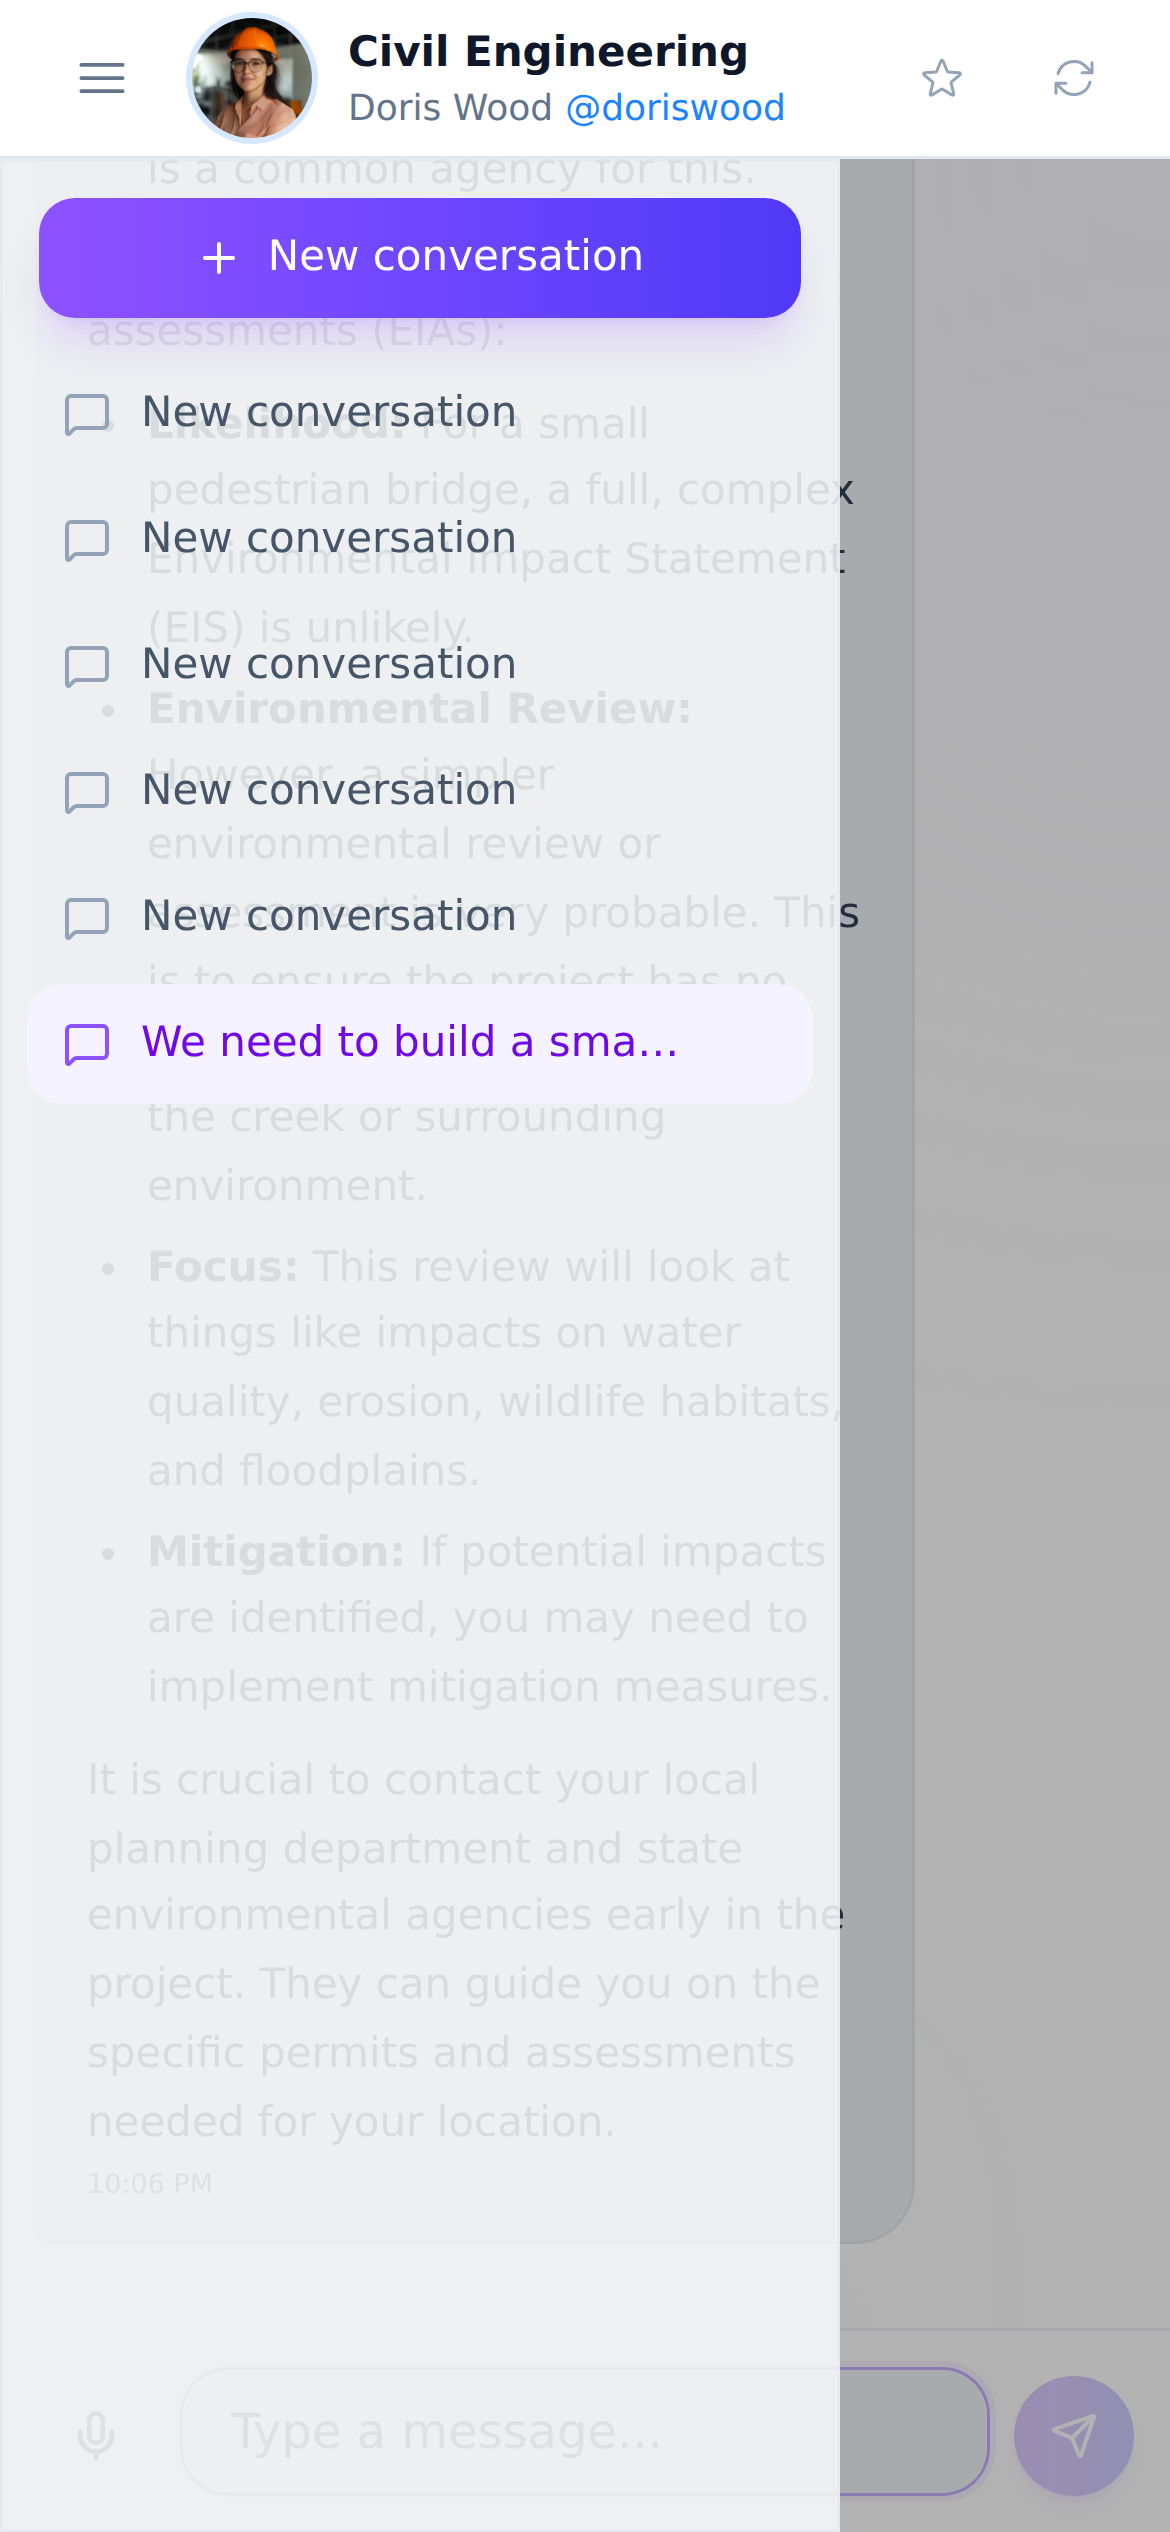The image size is (1170, 2532).
Task: Select the fourth New conversation entry
Action: (x=420, y=792)
